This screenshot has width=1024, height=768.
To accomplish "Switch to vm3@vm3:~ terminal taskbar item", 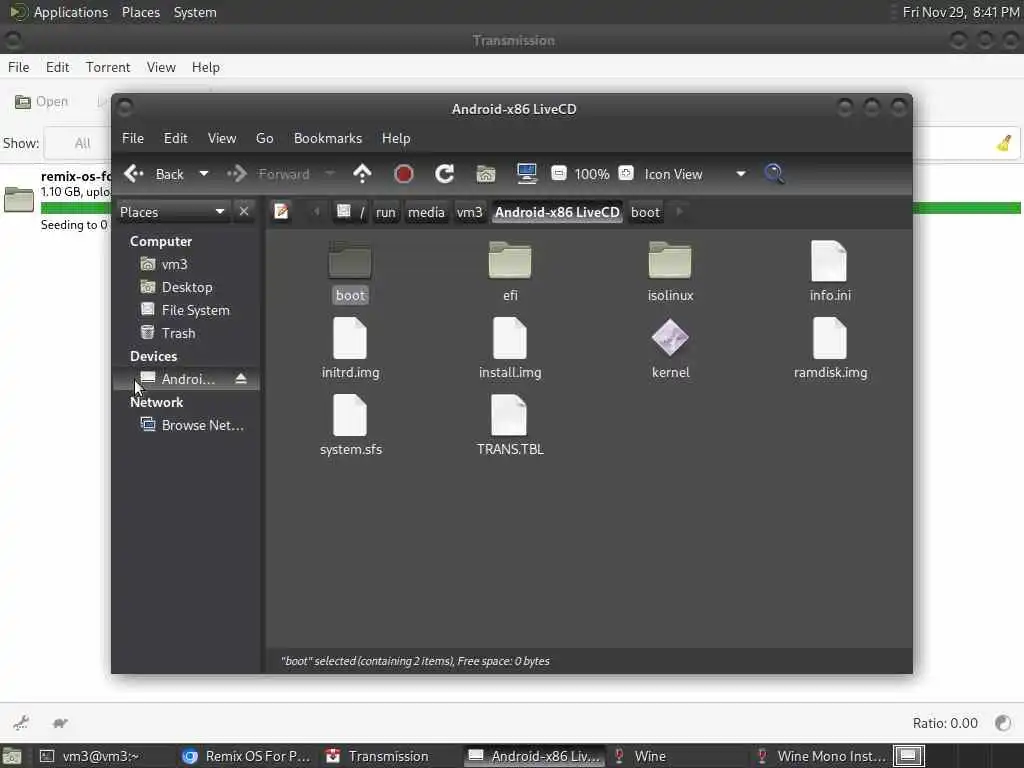I will pyautogui.click(x=104, y=756).
